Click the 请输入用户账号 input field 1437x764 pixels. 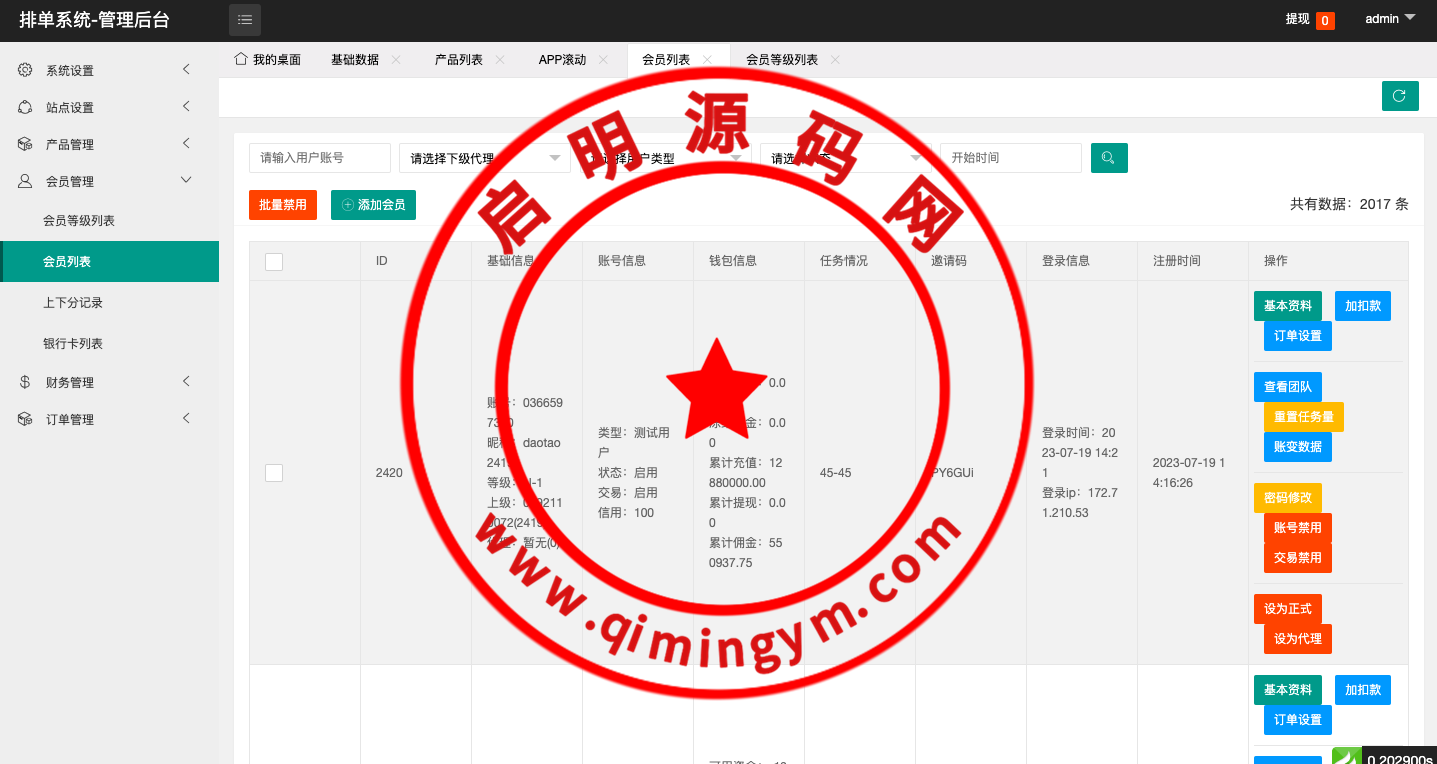(x=319, y=158)
